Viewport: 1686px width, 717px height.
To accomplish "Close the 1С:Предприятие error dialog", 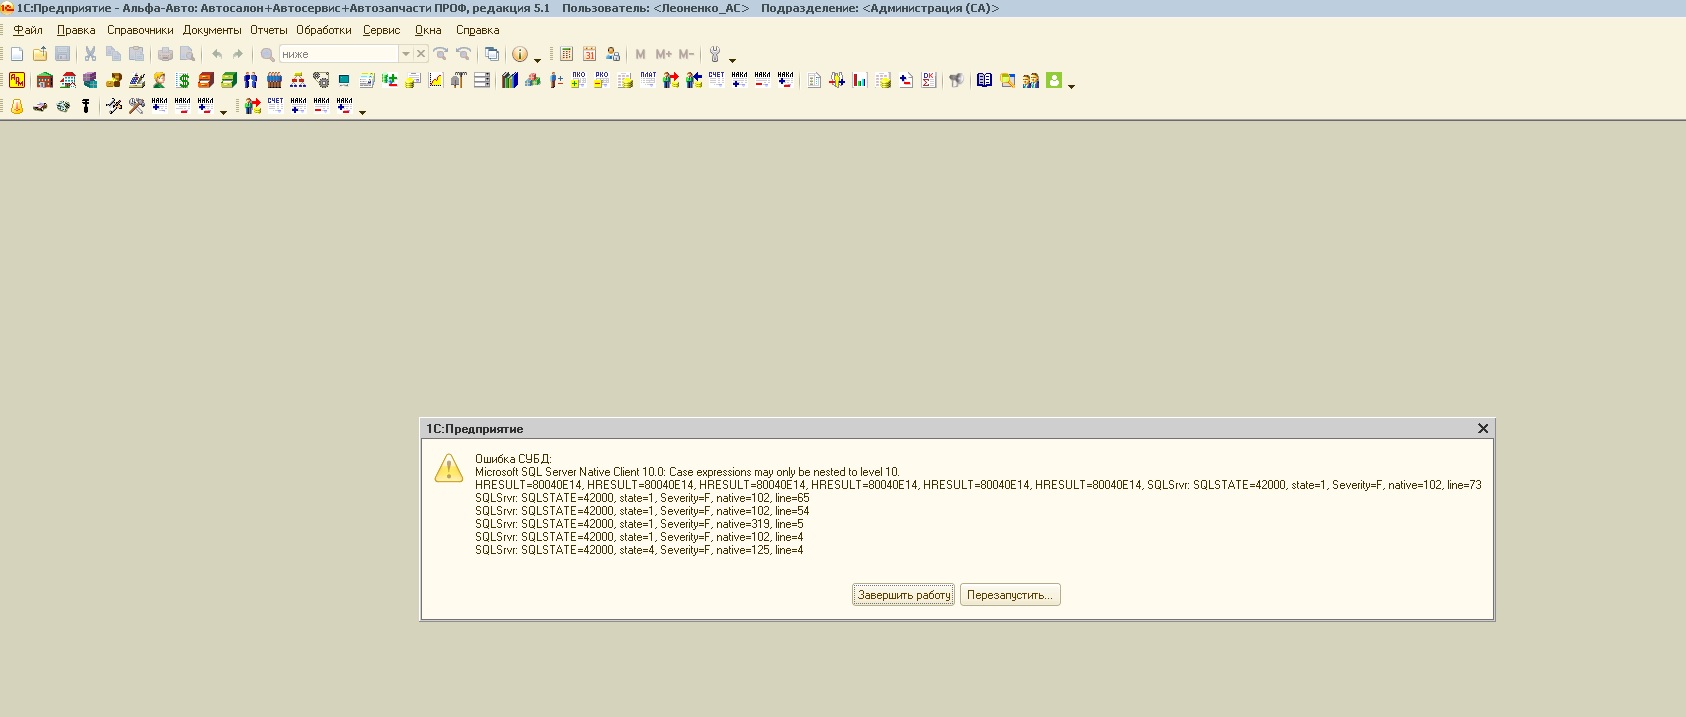I will click(1483, 428).
